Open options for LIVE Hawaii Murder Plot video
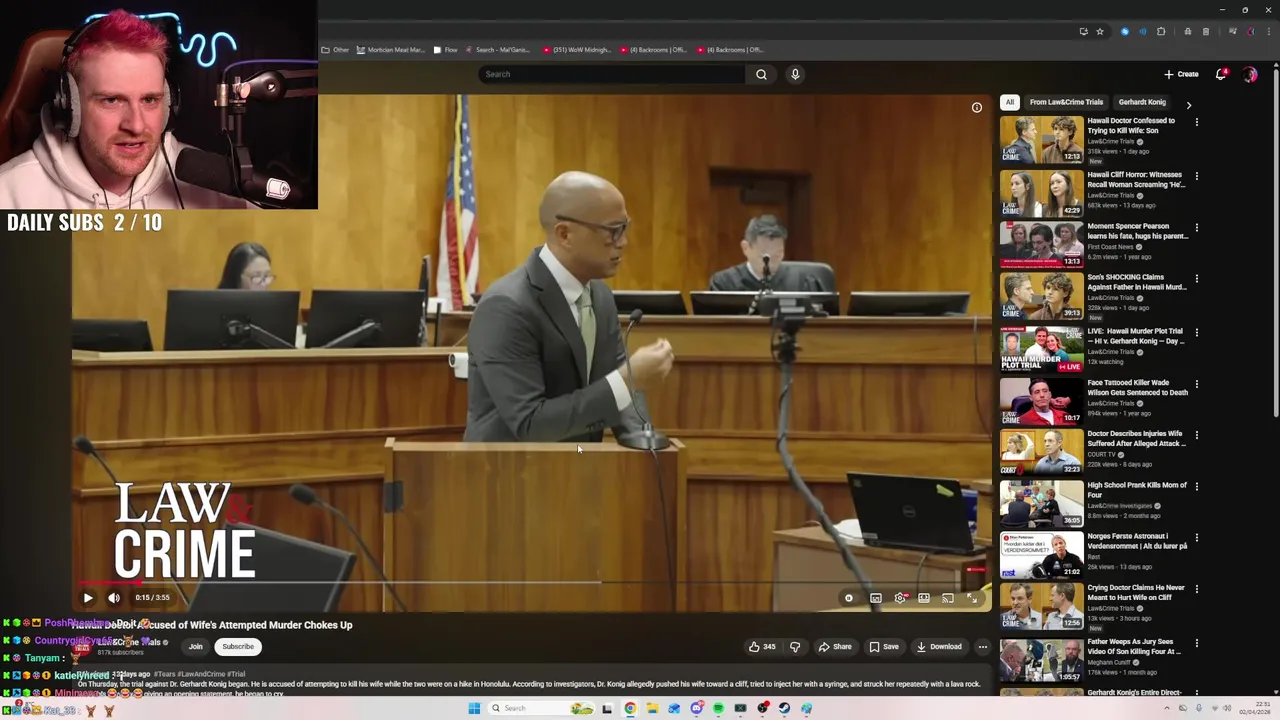This screenshot has width=1280, height=720. [x=1196, y=333]
